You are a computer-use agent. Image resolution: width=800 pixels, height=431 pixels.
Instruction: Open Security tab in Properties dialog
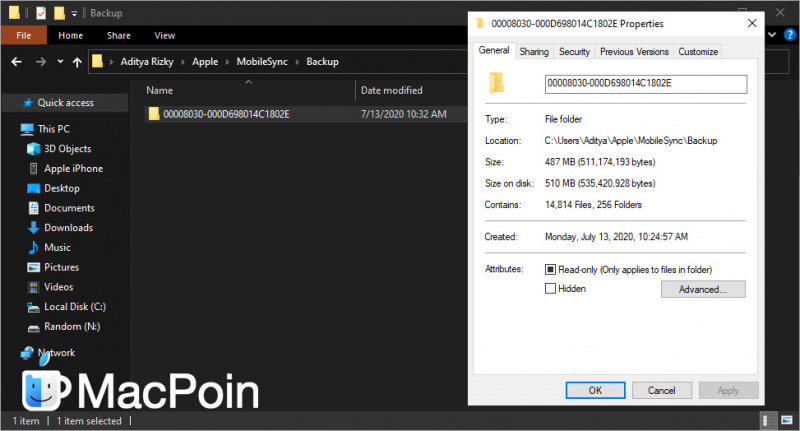pos(574,52)
